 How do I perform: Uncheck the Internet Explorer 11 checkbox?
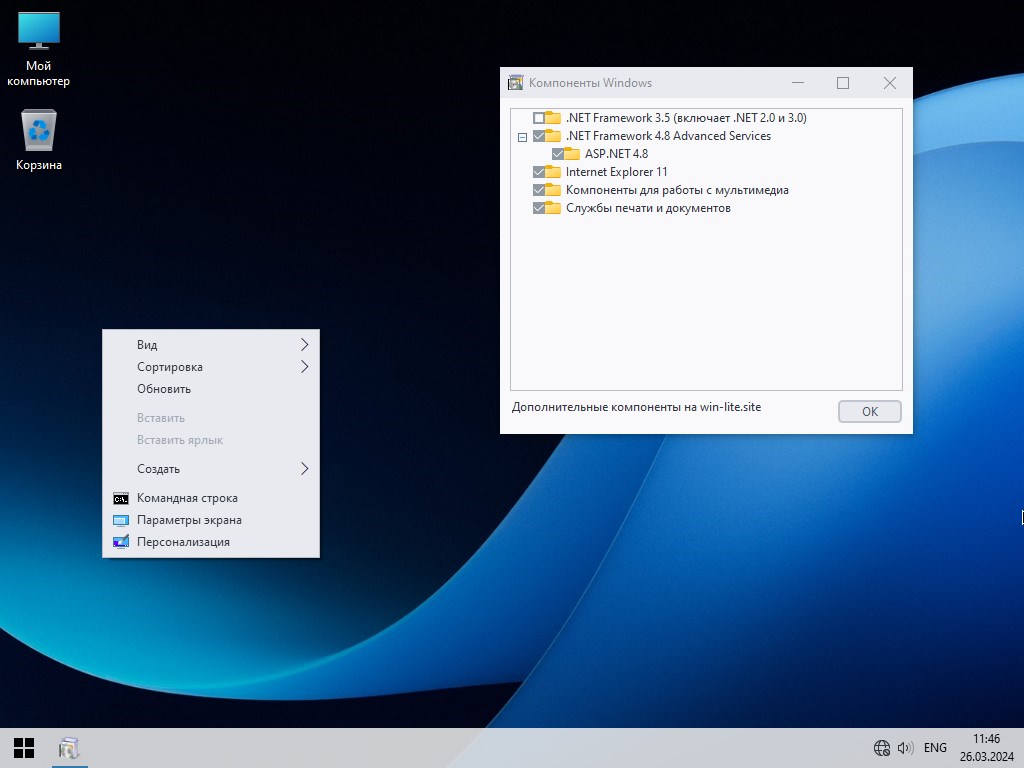tap(539, 172)
